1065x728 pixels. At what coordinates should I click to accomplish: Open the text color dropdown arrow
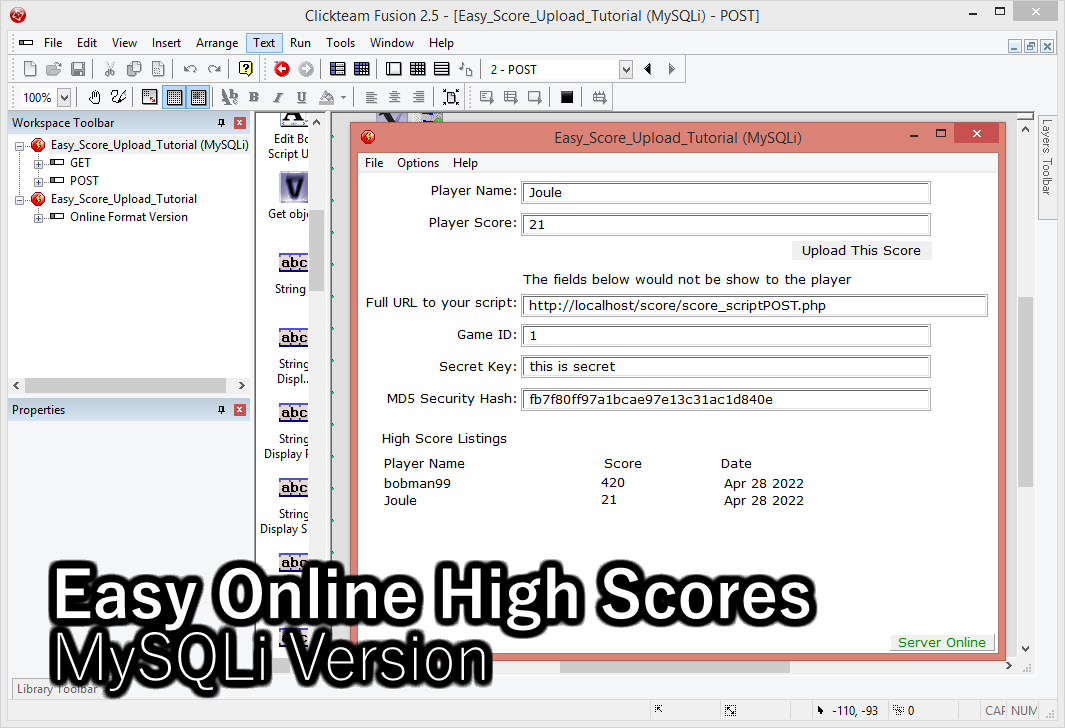pos(344,98)
